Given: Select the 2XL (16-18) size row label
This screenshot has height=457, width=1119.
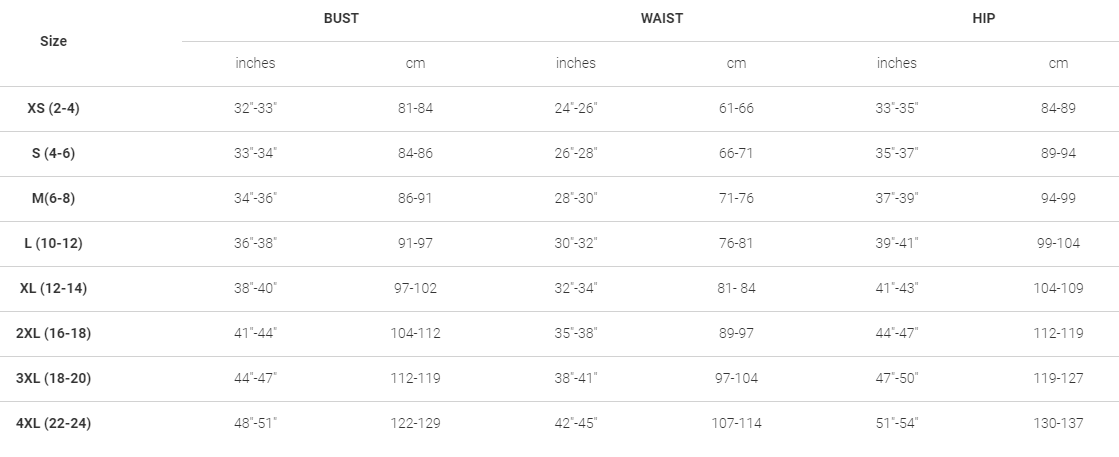Looking at the screenshot, I should pos(53,333).
